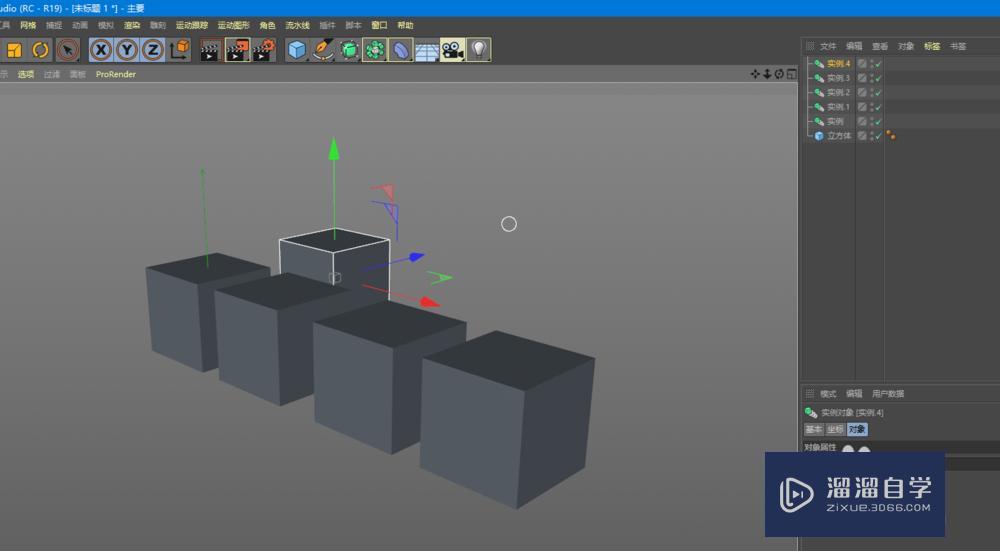The image size is (1000, 551).
Task: Switch to 坐标 attribute tab
Action: pos(835,430)
